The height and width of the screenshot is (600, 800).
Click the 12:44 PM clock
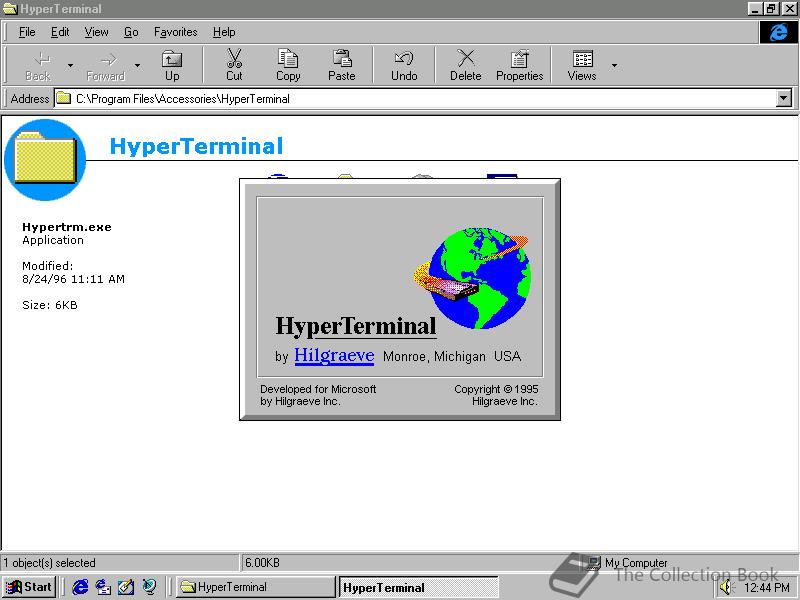(x=767, y=588)
